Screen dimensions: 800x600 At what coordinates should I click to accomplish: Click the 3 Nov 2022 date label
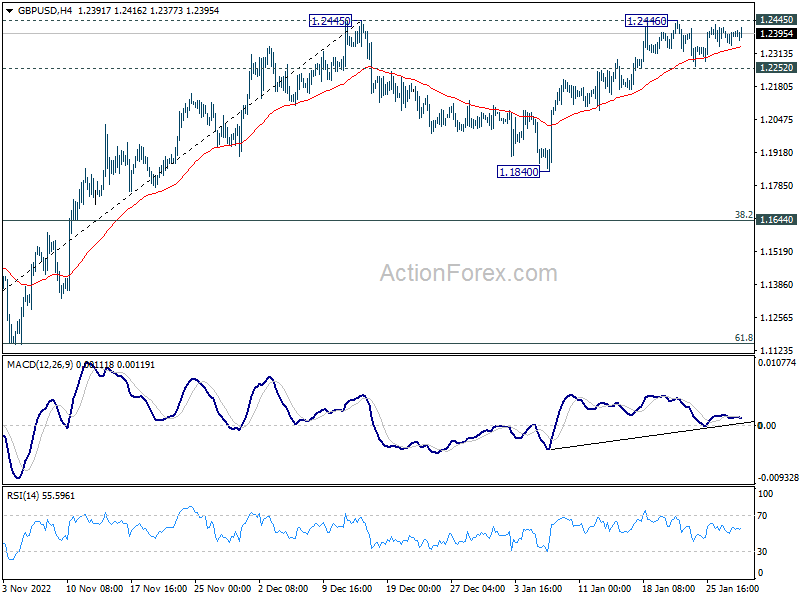(x=27, y=588)
